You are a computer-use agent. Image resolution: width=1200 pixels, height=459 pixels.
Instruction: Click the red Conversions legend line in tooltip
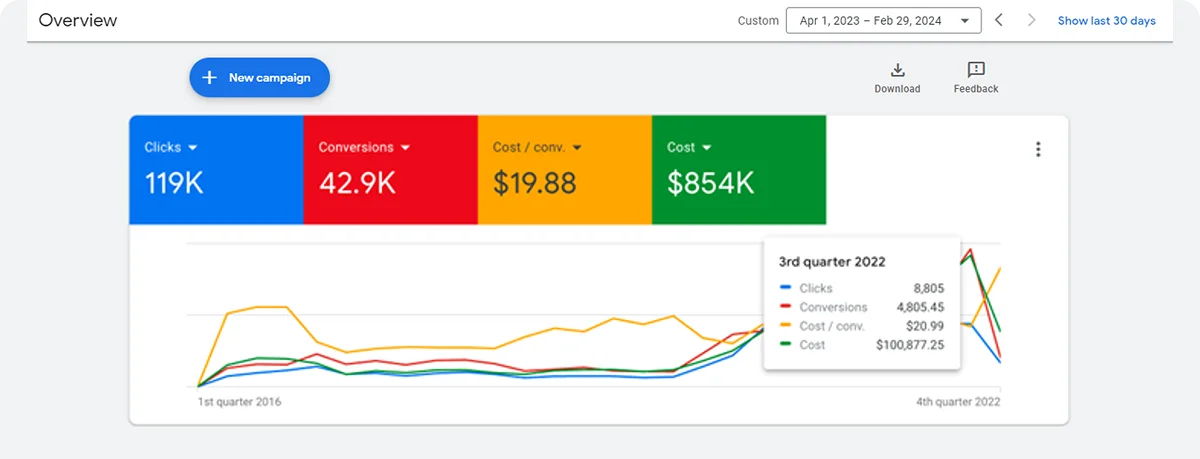[786, 307]
